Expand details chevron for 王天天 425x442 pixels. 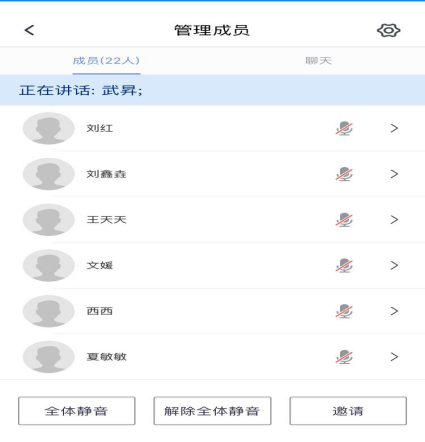click(x=394, y=220)
